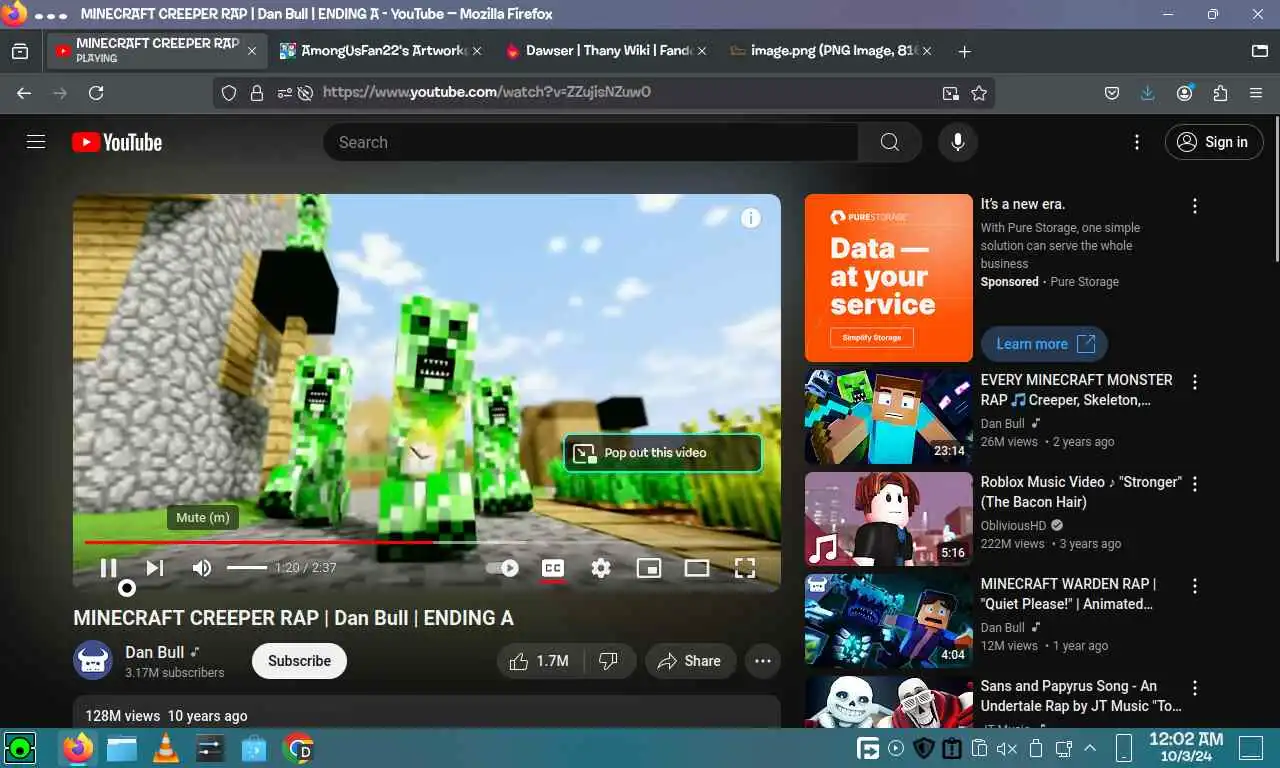
Task: Search with your voice microphone
Action: pos(958,142)
